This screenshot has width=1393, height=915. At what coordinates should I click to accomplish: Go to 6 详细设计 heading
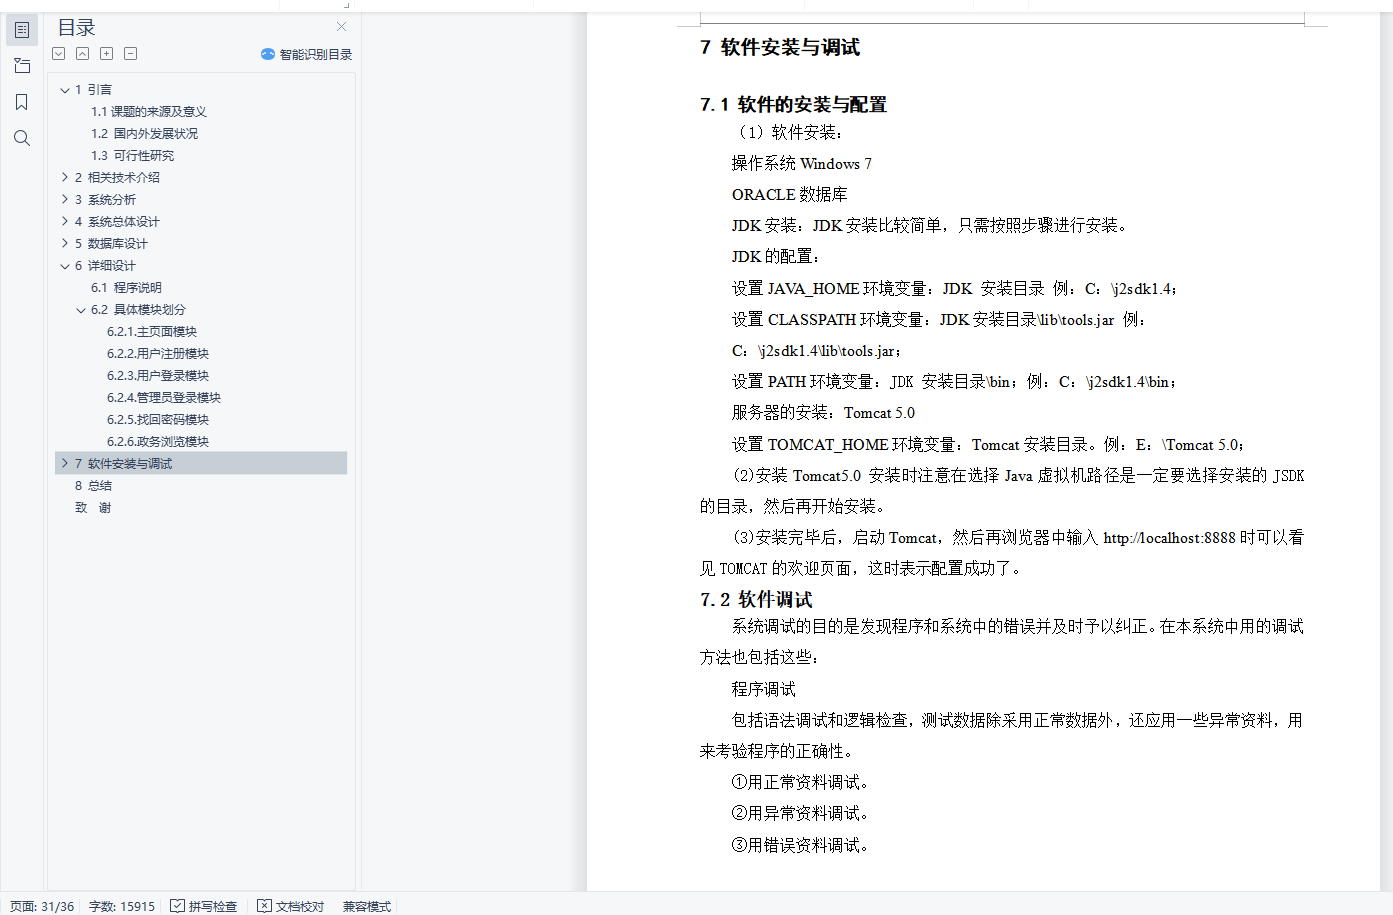coord(105,266)
